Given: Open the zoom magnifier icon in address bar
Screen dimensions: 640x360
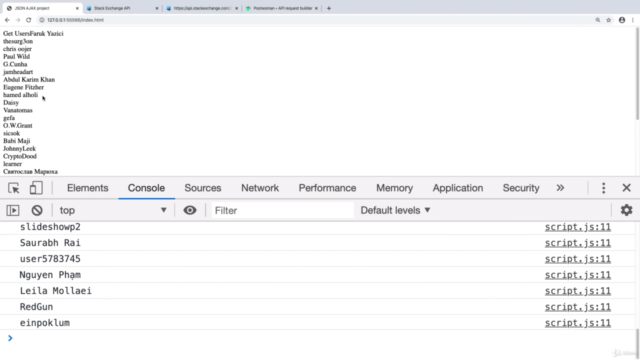Looking at the screenshot, I should pos(598,20).
